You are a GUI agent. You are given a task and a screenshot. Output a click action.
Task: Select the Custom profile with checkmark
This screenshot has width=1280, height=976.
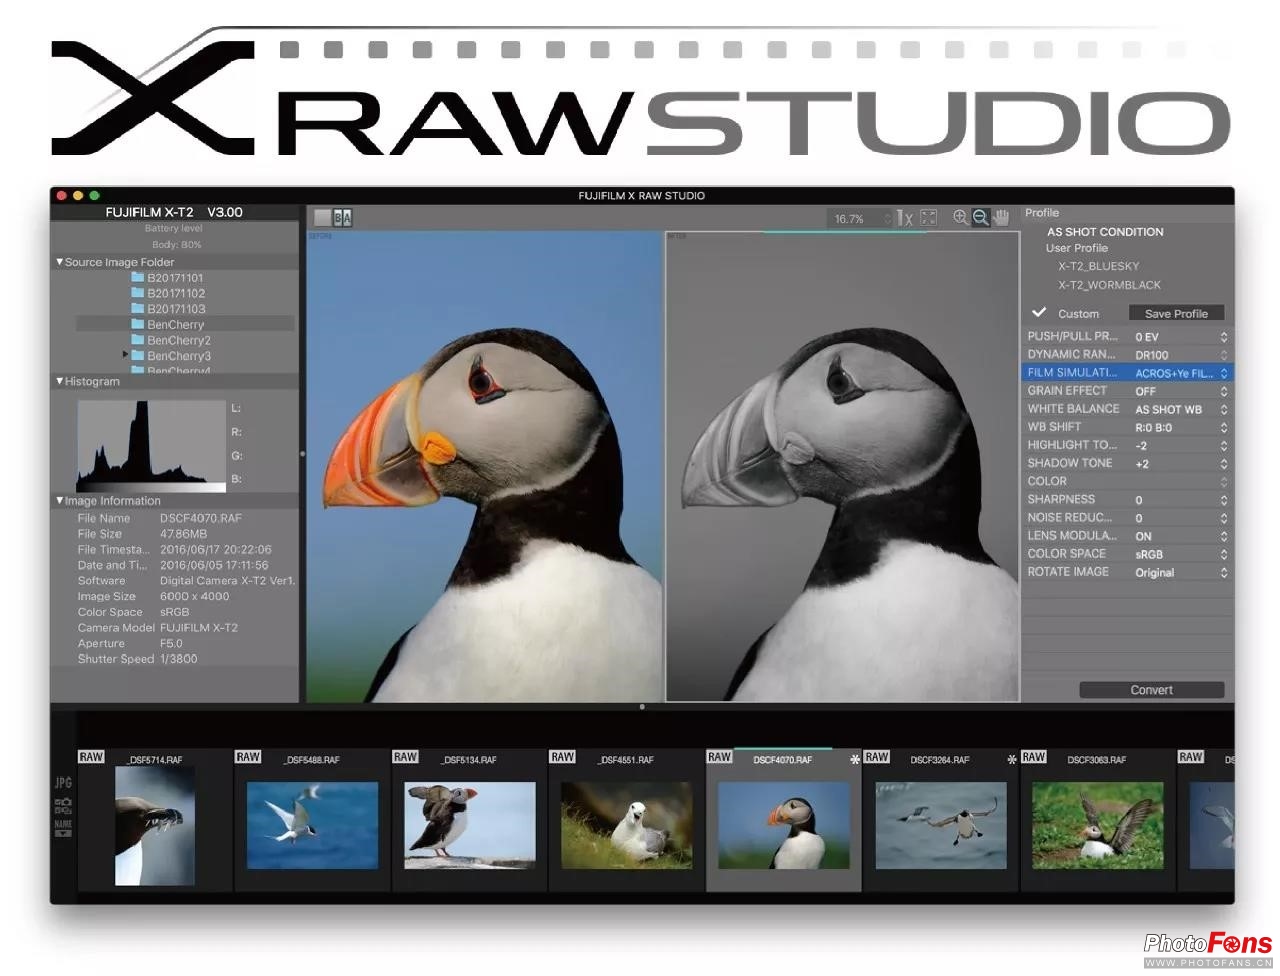click(1066, 313)
